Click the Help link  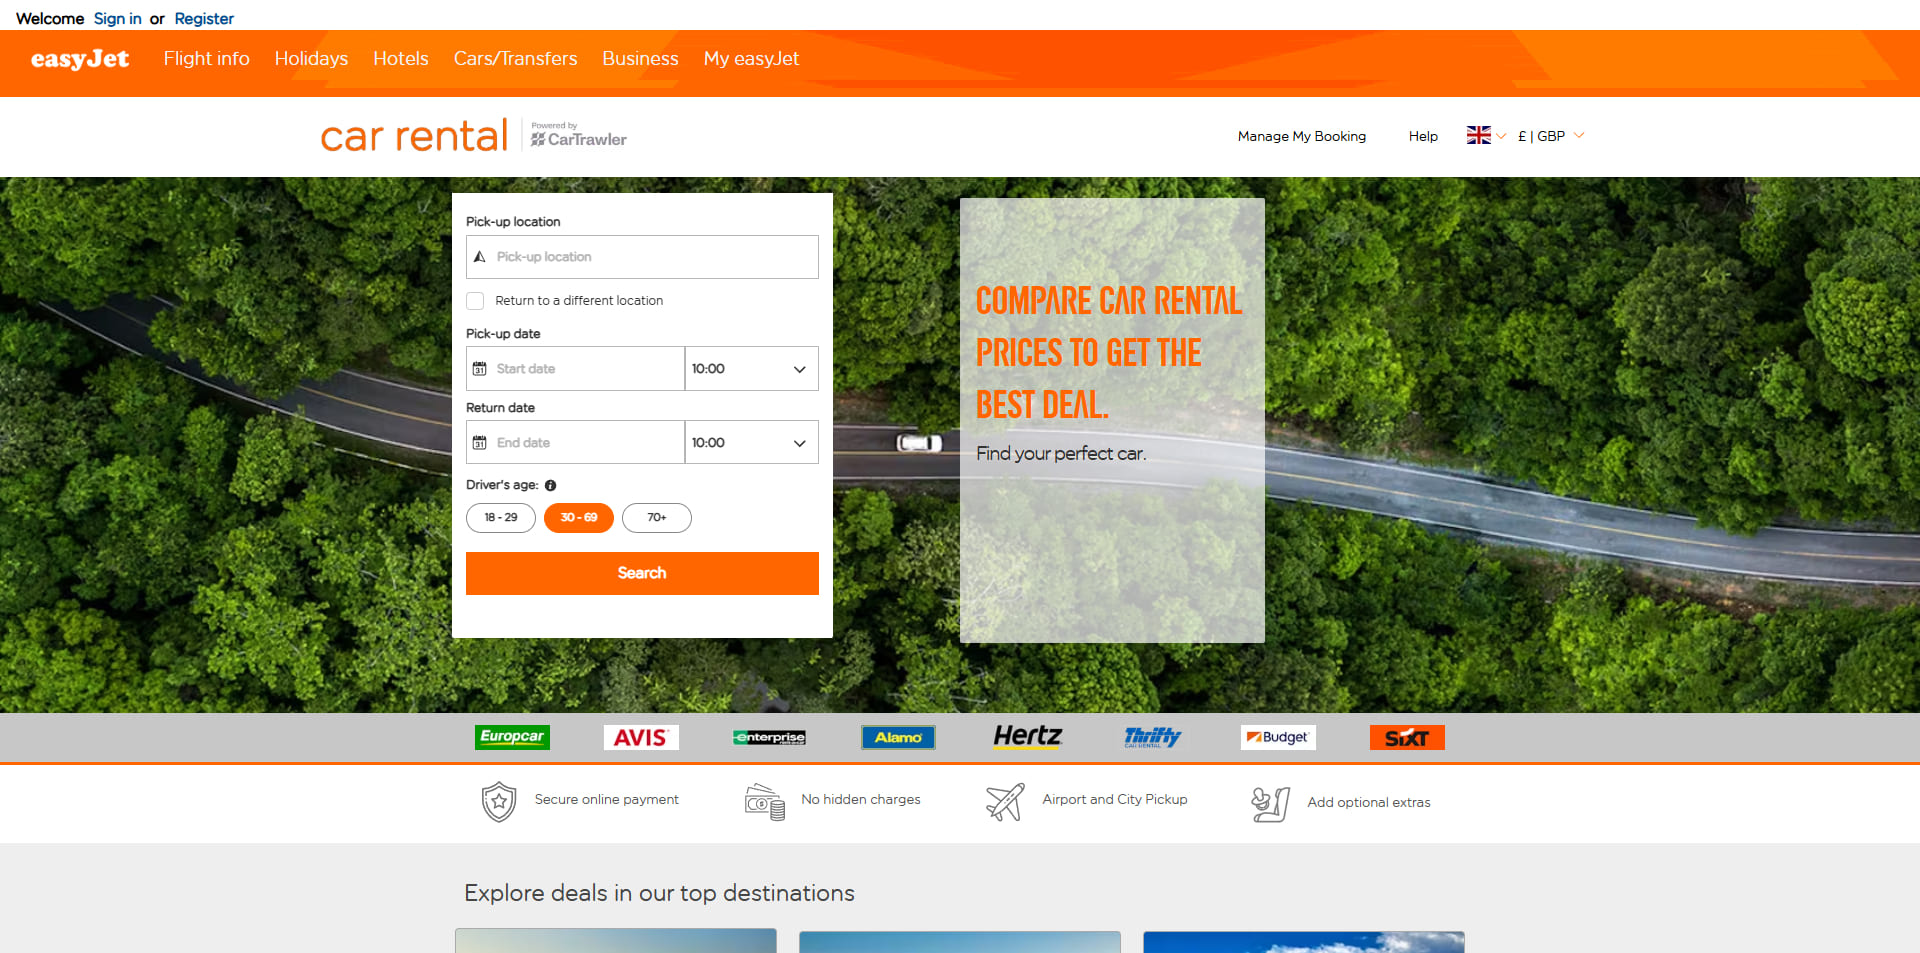point(1423,136)
